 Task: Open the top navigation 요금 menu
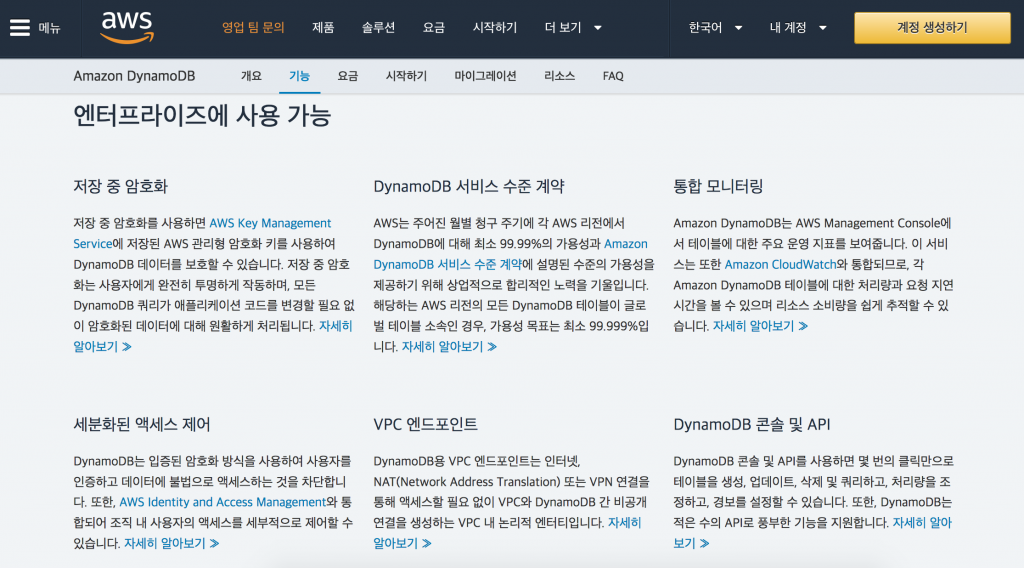434,27
